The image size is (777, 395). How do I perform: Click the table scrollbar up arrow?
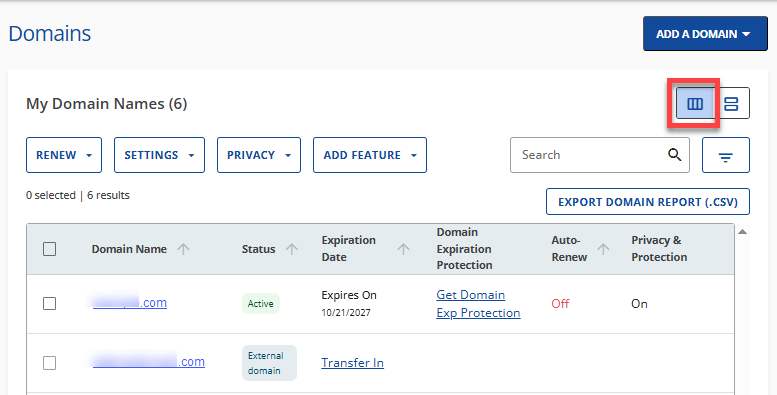[x=742, y=231]
